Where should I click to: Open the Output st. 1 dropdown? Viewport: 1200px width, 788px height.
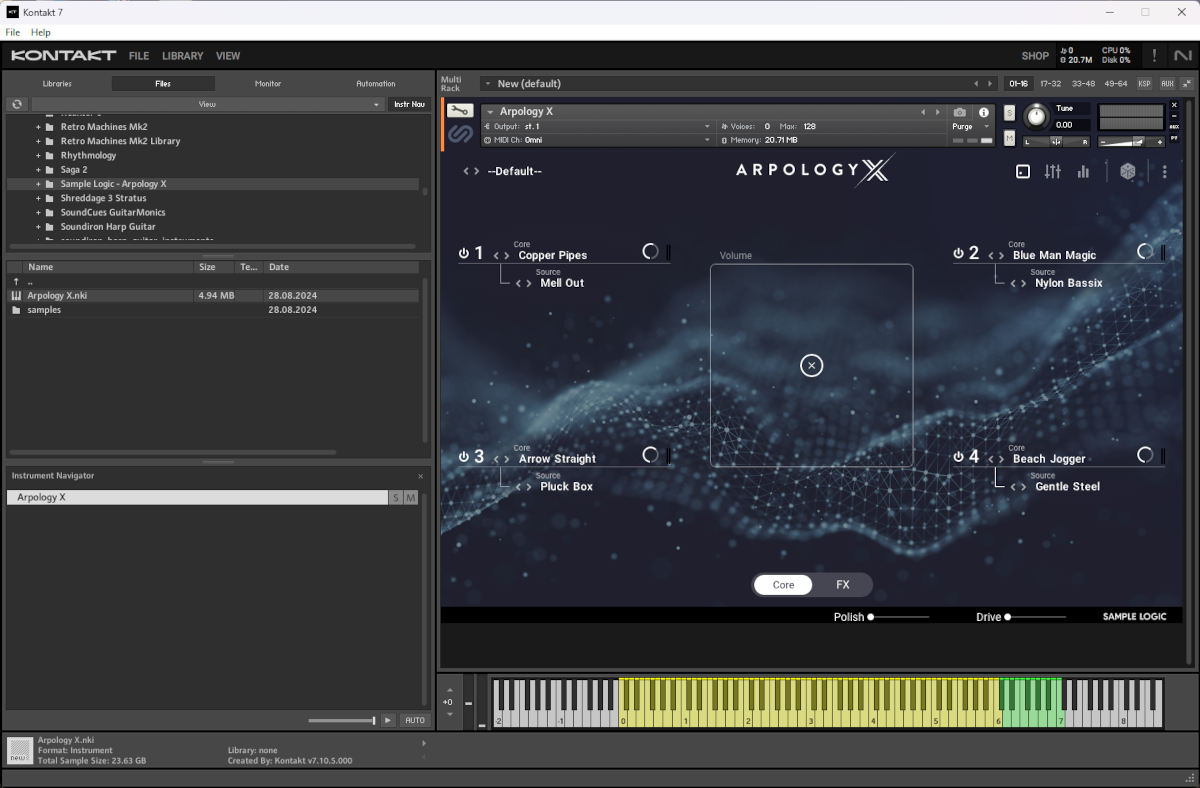point(598,127)
